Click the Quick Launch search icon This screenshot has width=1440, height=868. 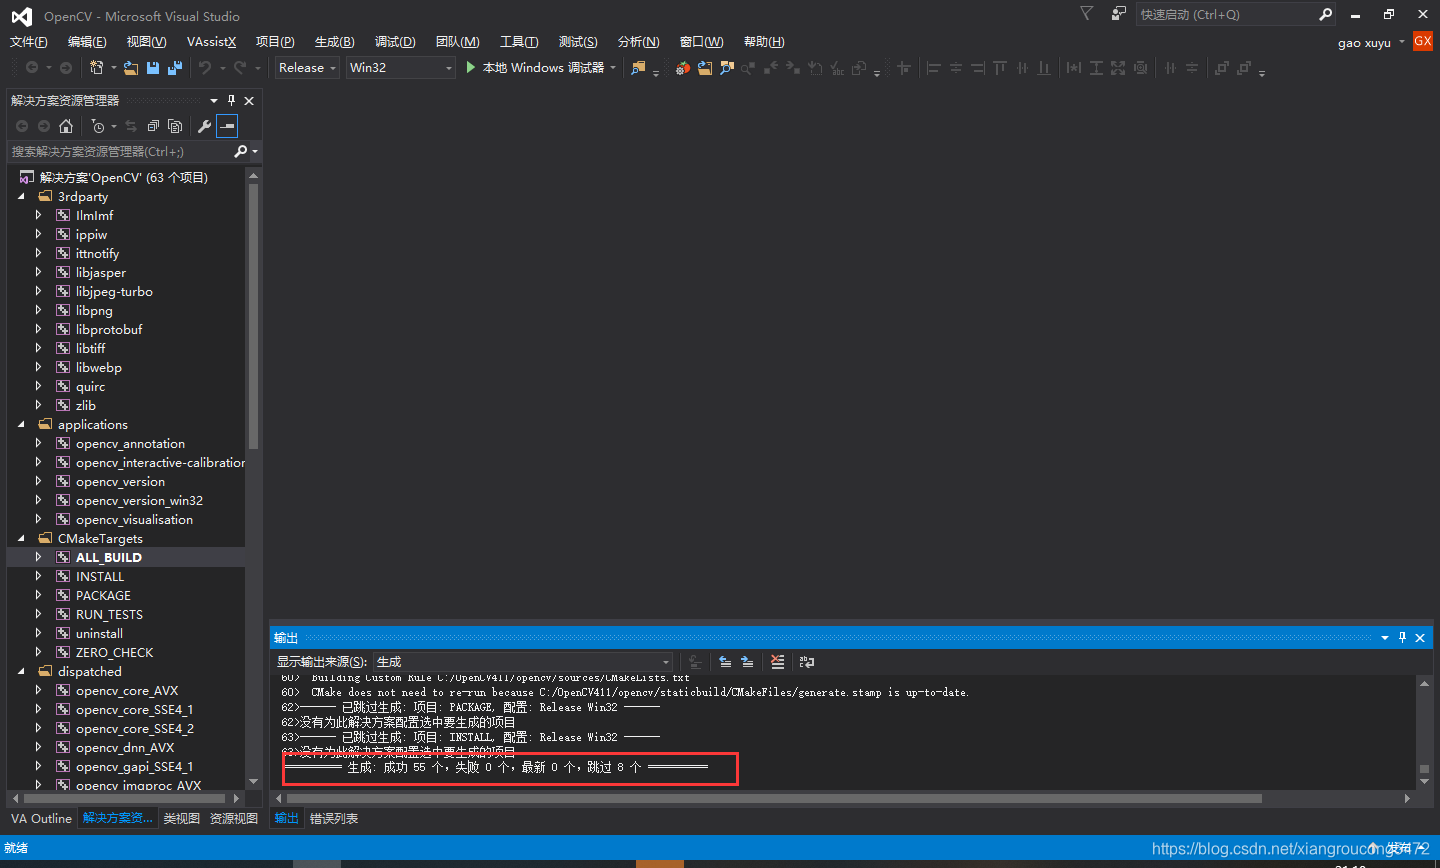[1325, 14]
